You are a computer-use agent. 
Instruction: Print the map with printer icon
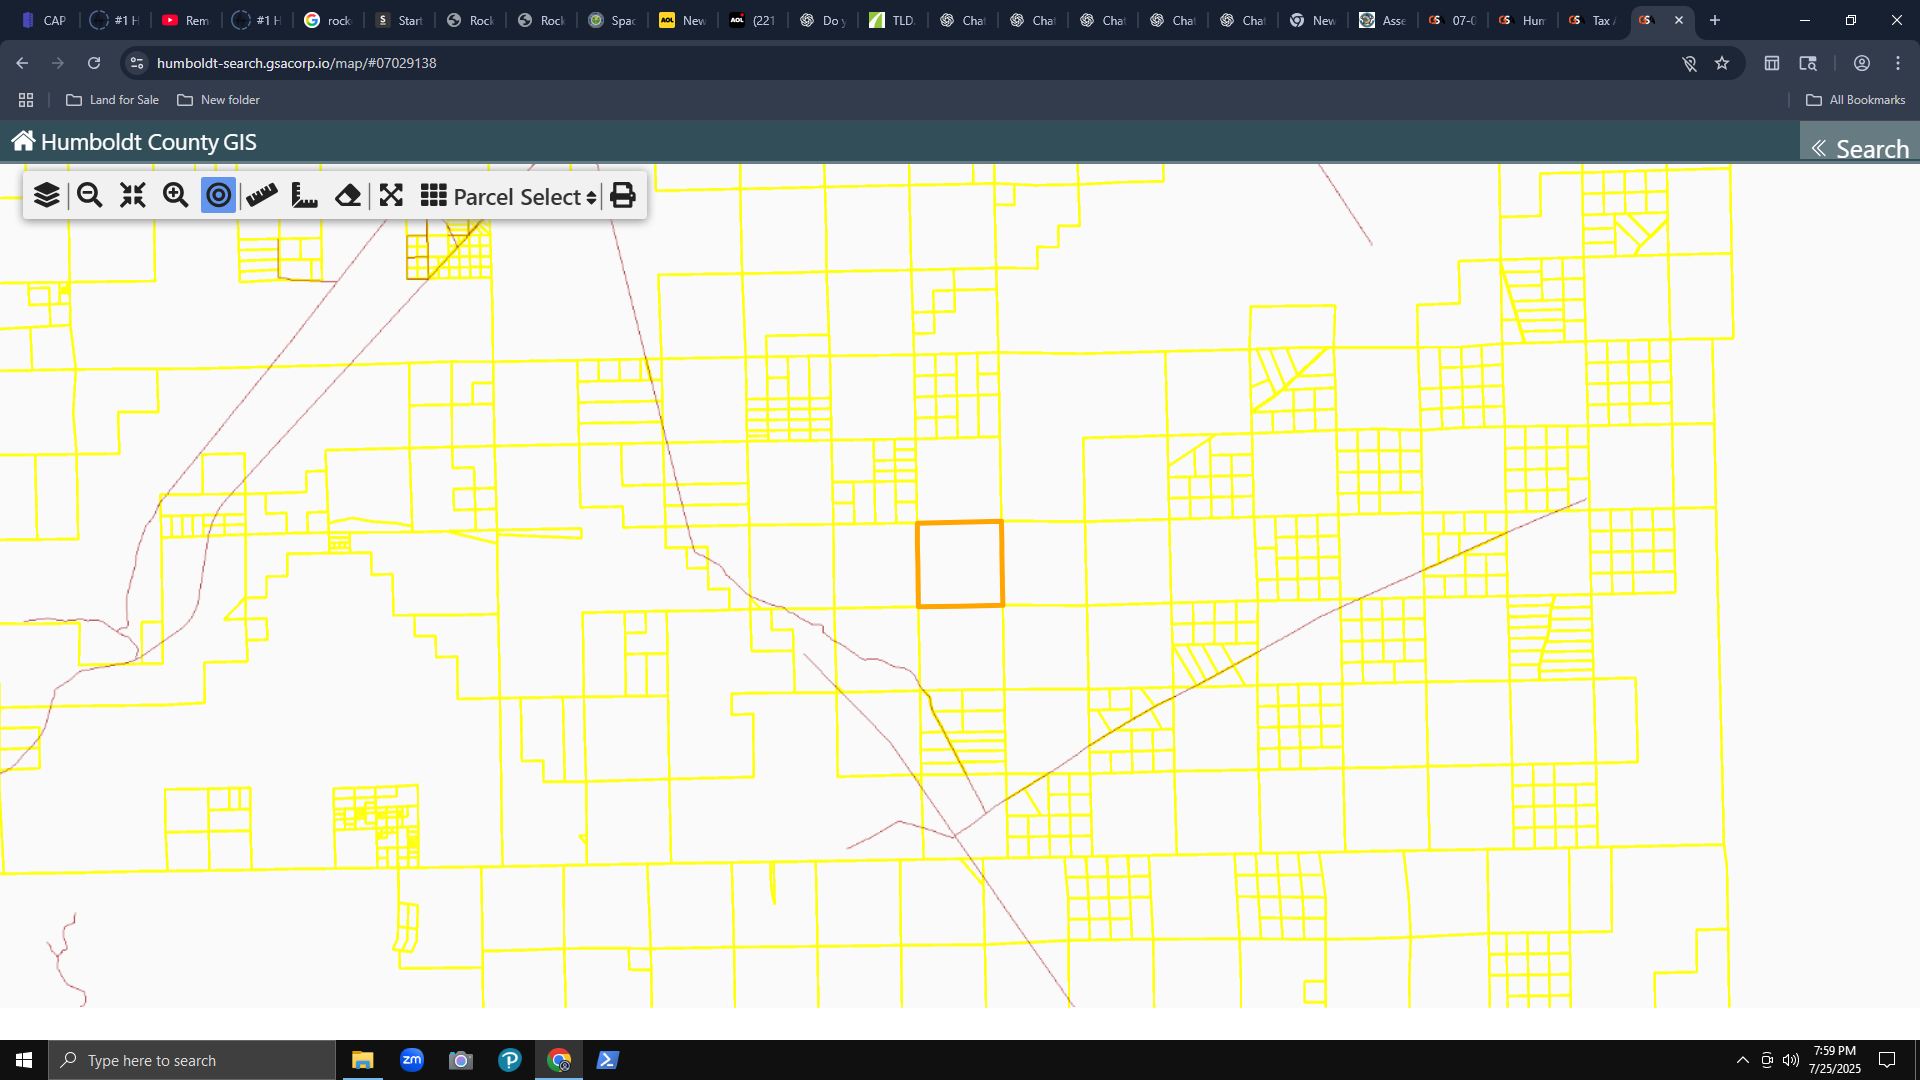pos(623,195)
